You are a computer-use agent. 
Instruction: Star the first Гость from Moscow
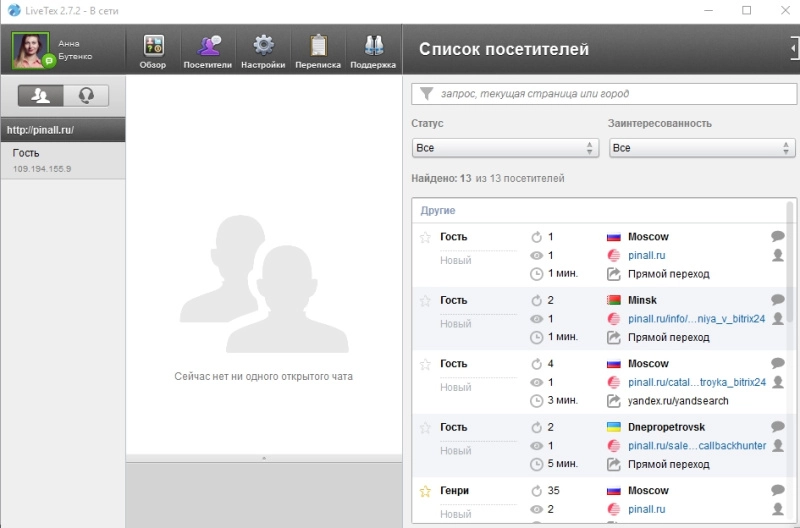click(x=424, y=238)
